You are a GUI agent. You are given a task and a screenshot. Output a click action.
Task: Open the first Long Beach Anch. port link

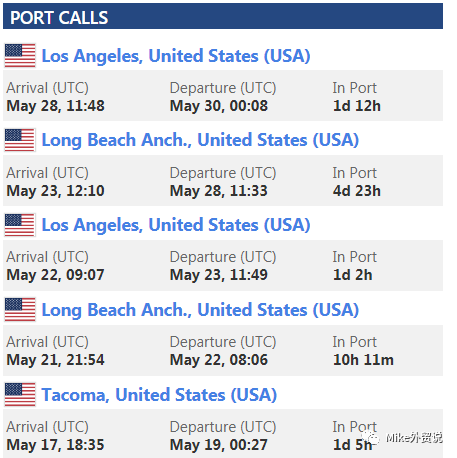(200, 140)
